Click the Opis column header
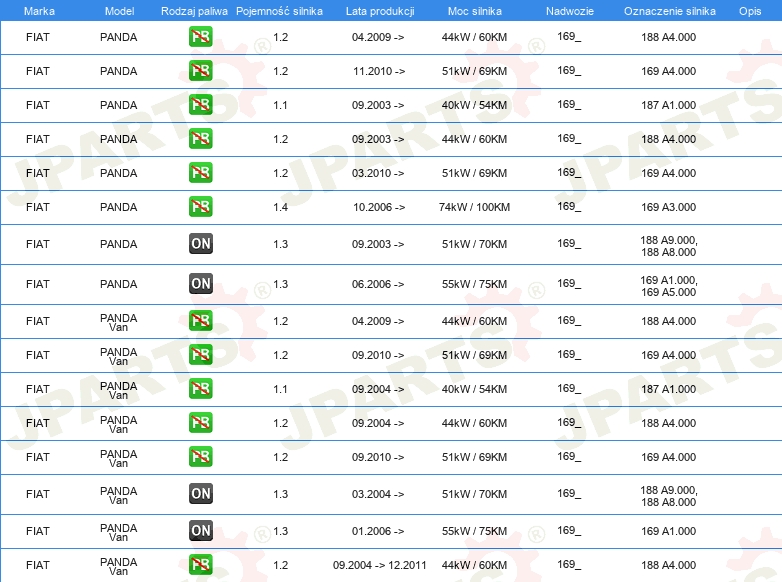The height and width of the screenshot is (582, 782). pyautogui.click(x=750, y=11)
